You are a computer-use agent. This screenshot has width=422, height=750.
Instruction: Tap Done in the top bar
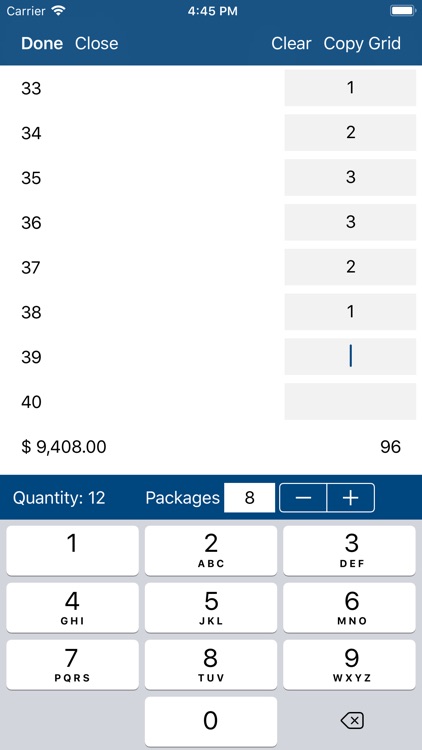(x=42, y=44)
